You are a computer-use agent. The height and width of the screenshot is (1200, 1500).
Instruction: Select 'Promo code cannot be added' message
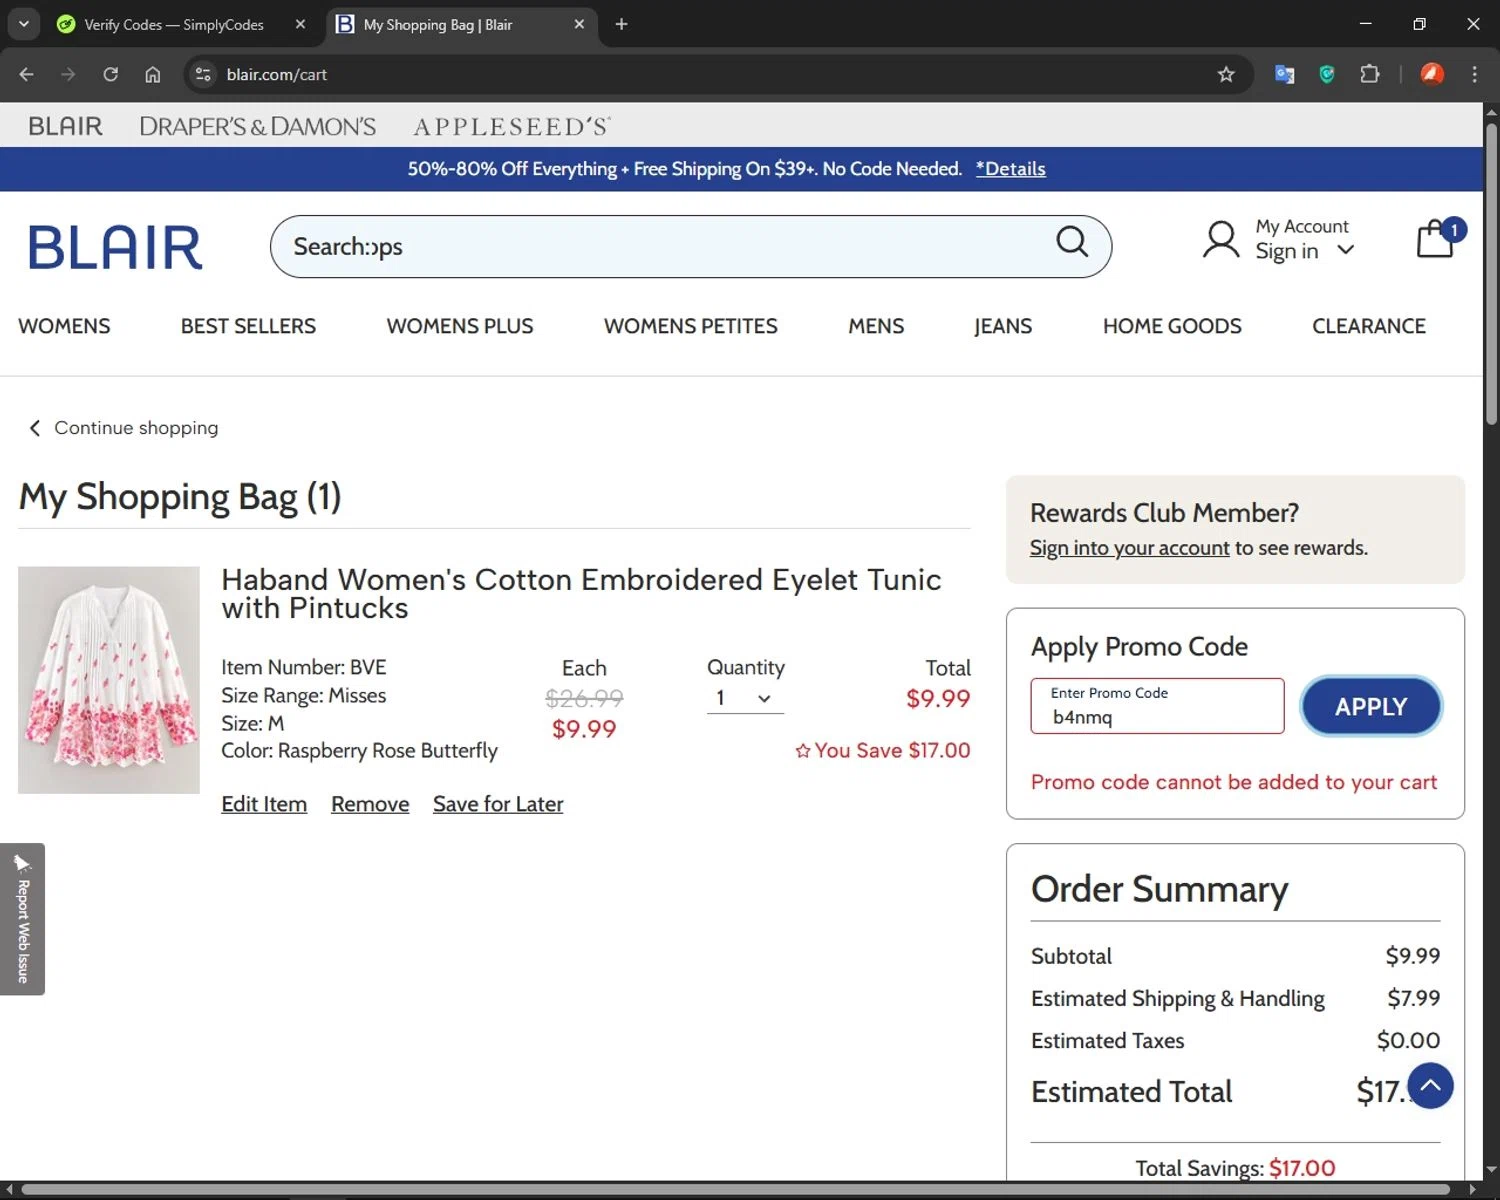click(x=1234, y=782)
